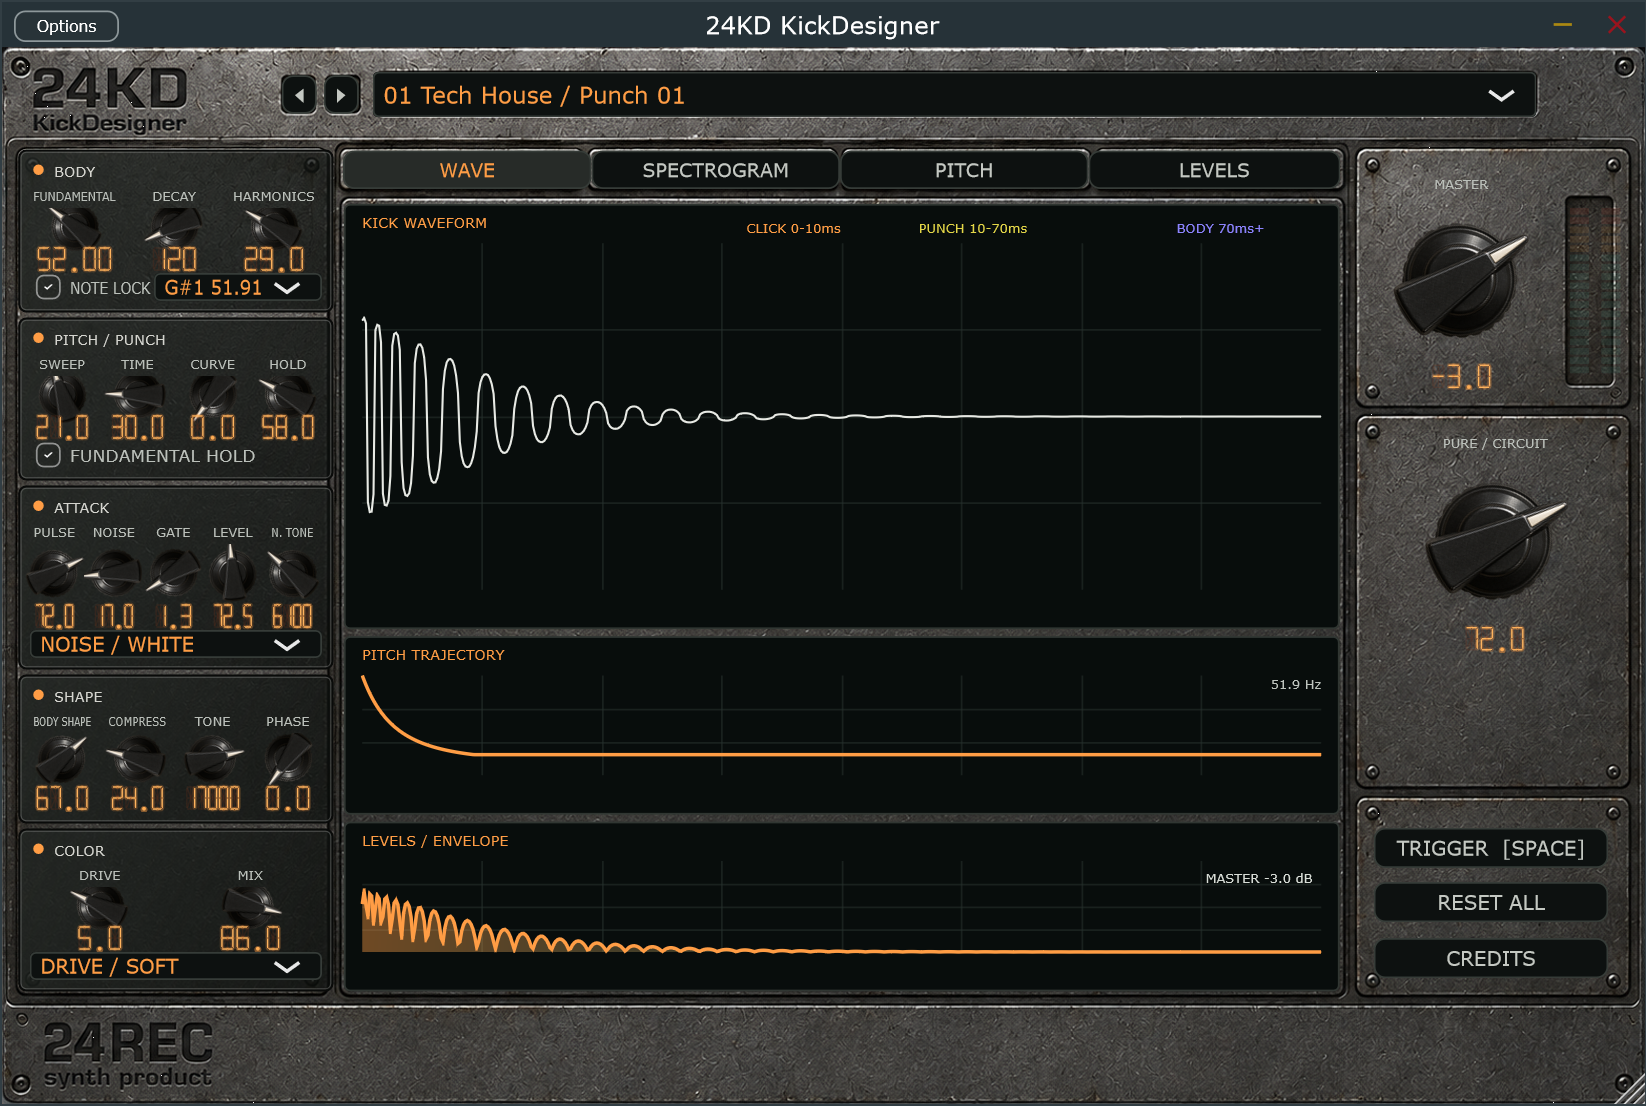Click the 24KD KickDesigner logo

coord(110,100)
